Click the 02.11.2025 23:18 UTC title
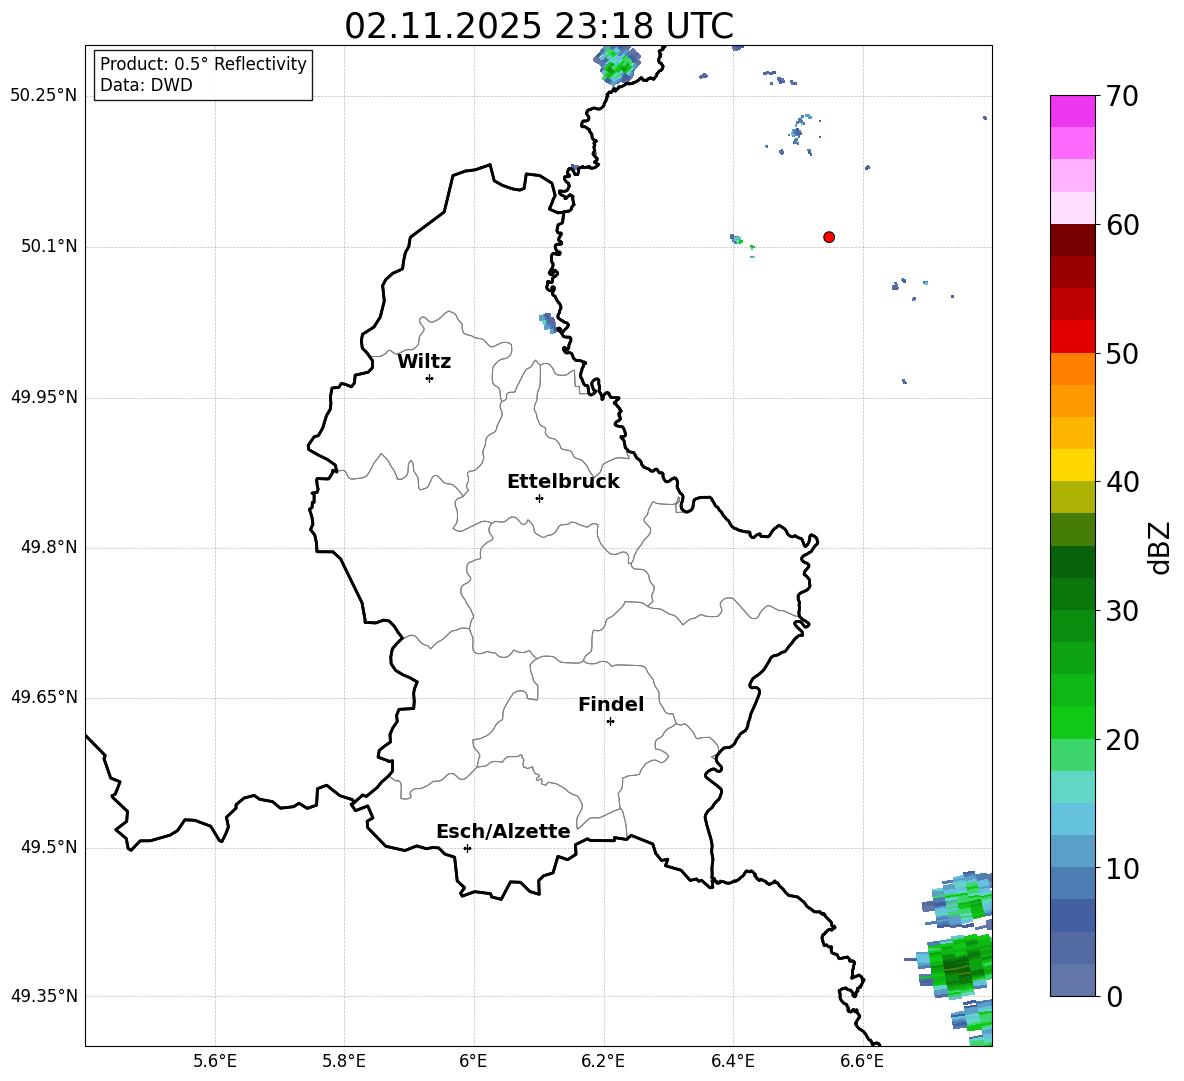 point(538,26)
